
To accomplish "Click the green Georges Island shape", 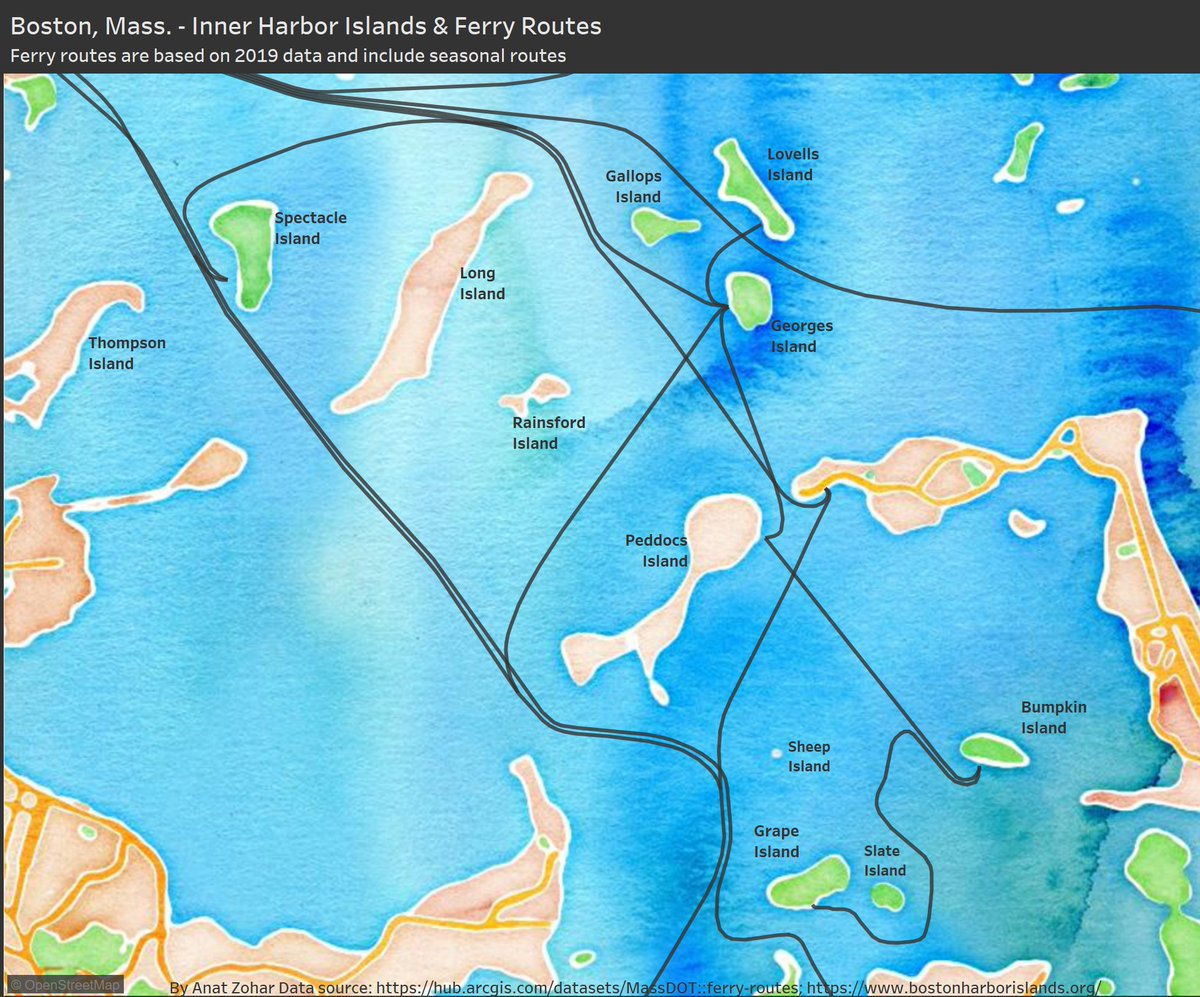I will pos(748,299).
